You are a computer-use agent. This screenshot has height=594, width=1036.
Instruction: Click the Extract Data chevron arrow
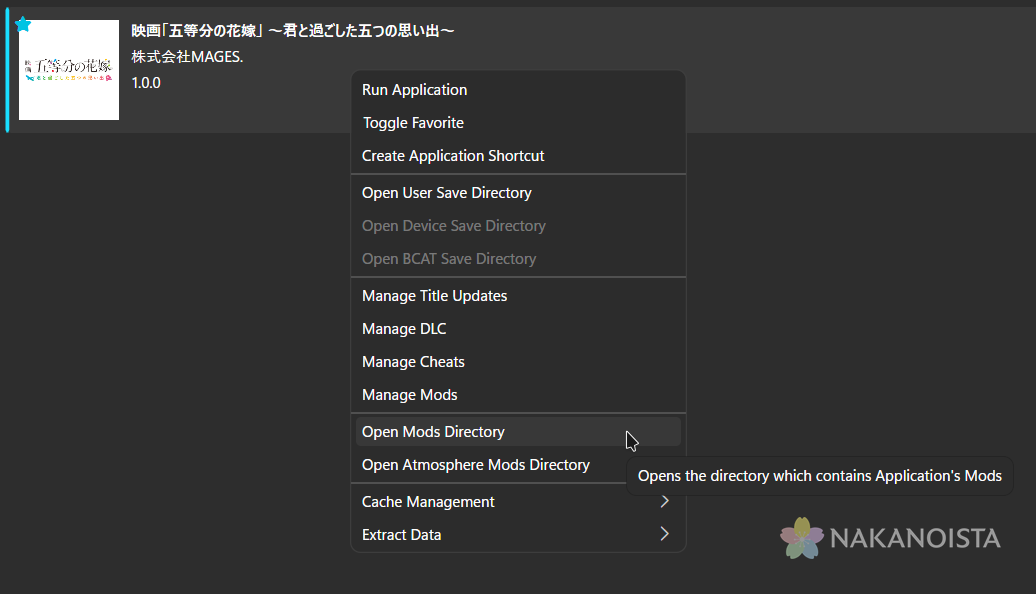(665, 535)
